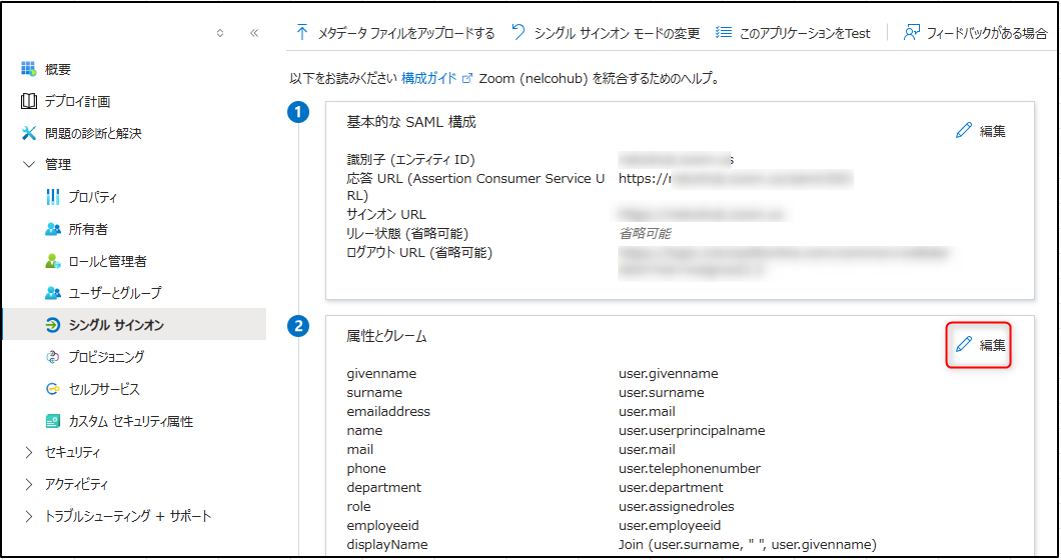Viewport: 1061px width, 560px height.
Task: Click the 属性とクレーム heading
Action: [386, 336]
